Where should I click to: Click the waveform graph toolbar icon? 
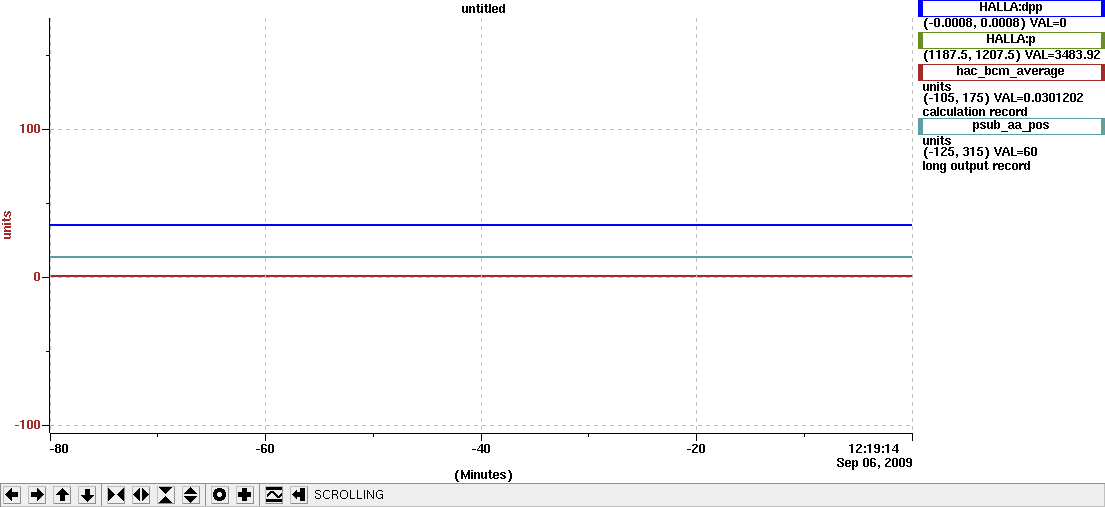pyautogui.click(x=273, y=495)
